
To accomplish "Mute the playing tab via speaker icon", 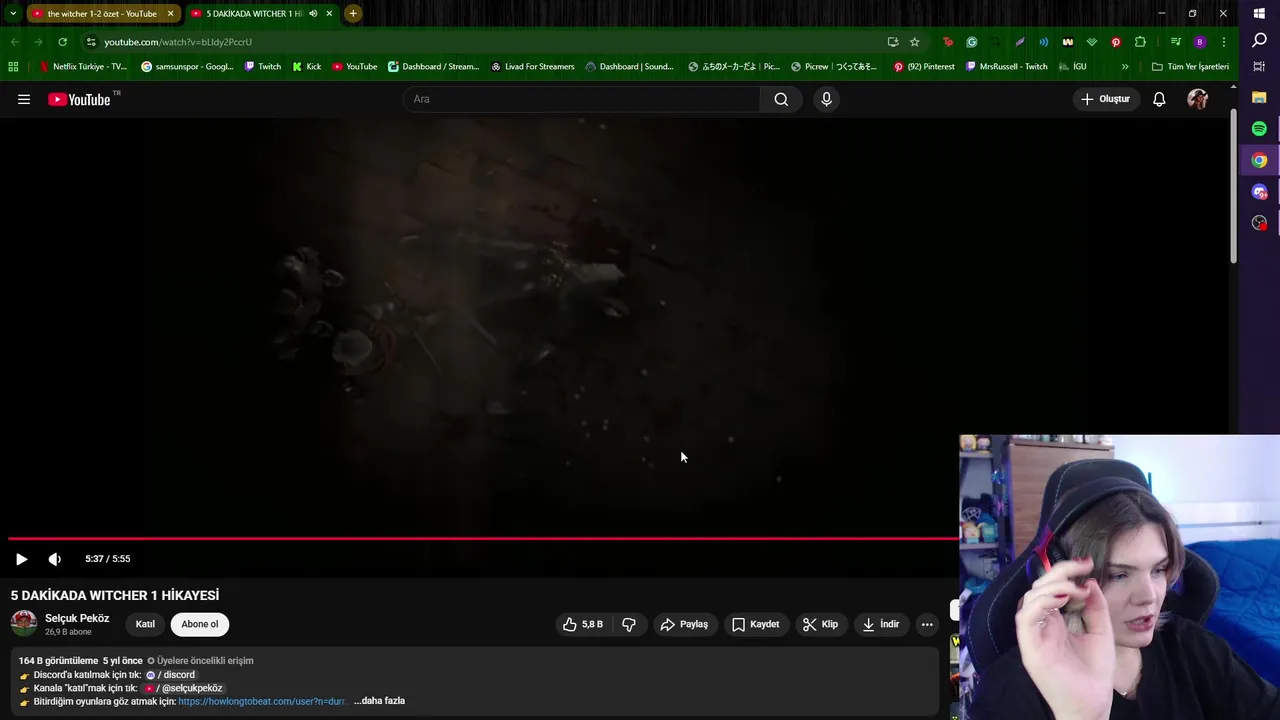I will pos(313,14).
